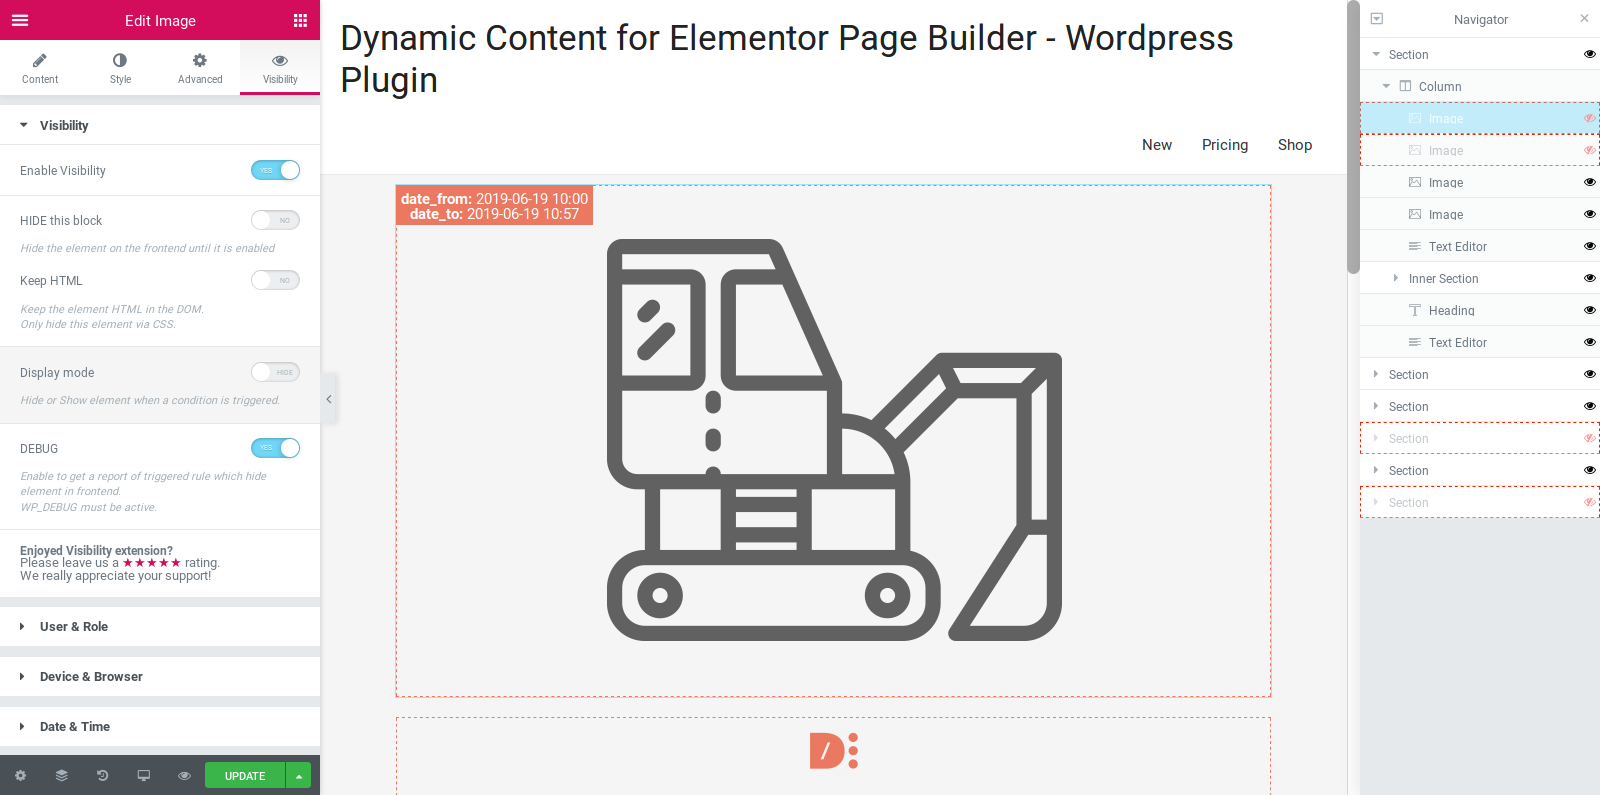Click the Preview changes eye icon
1600x795 pixels.
tap(184, 775)
